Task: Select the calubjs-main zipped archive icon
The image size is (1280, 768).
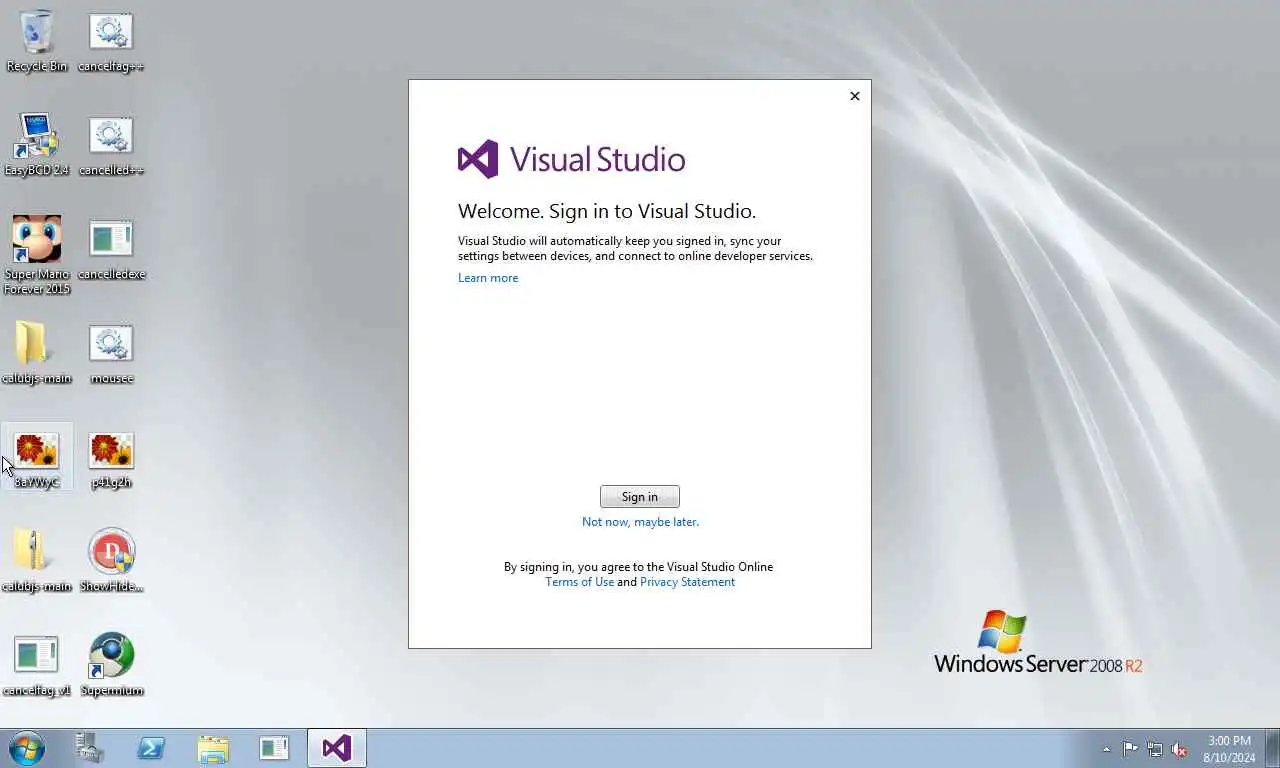Action: [x=37, y=561]
